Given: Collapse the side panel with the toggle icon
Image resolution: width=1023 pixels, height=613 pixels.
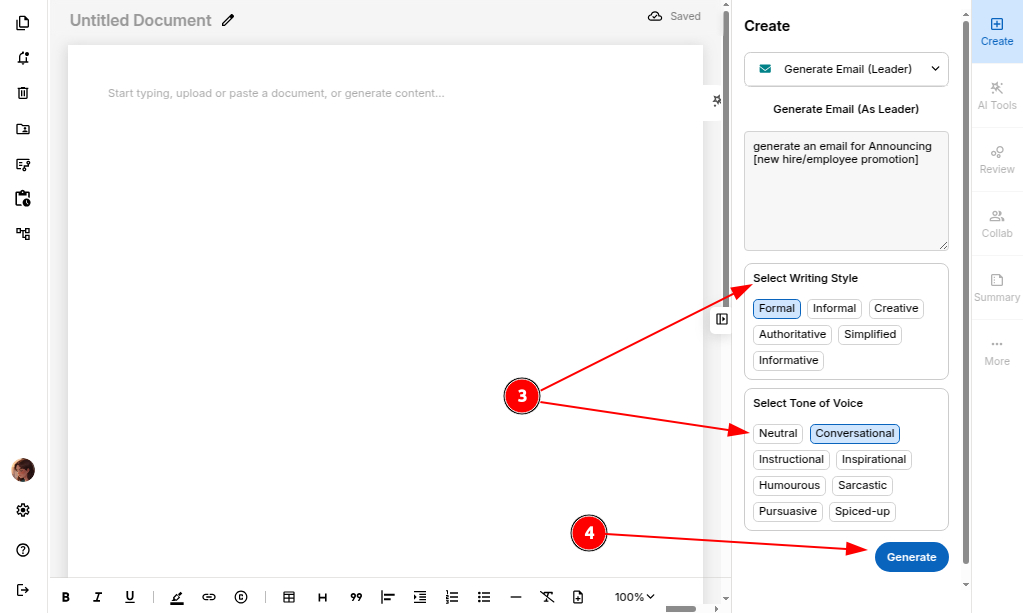Looking at the screenshot, I should click(x=722, y=319).
